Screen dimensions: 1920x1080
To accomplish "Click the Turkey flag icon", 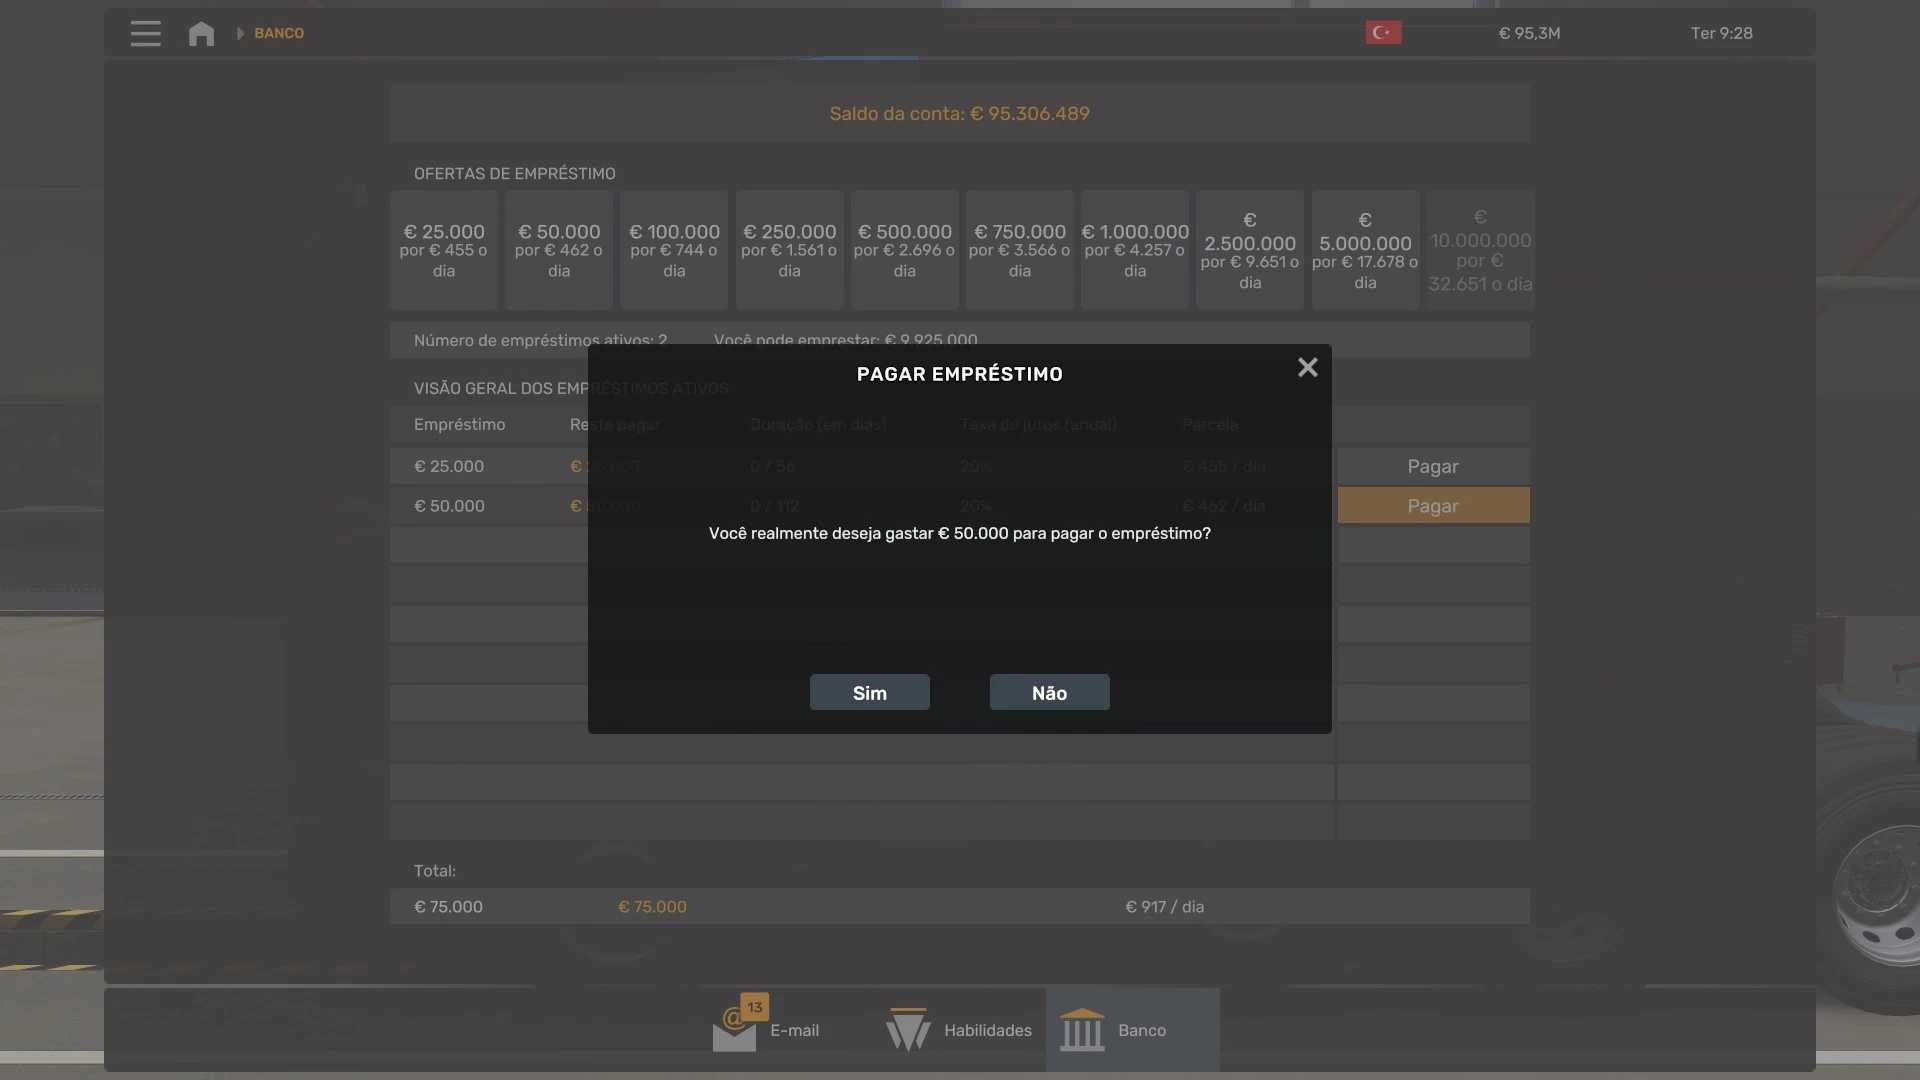I will click(1383, 33).
